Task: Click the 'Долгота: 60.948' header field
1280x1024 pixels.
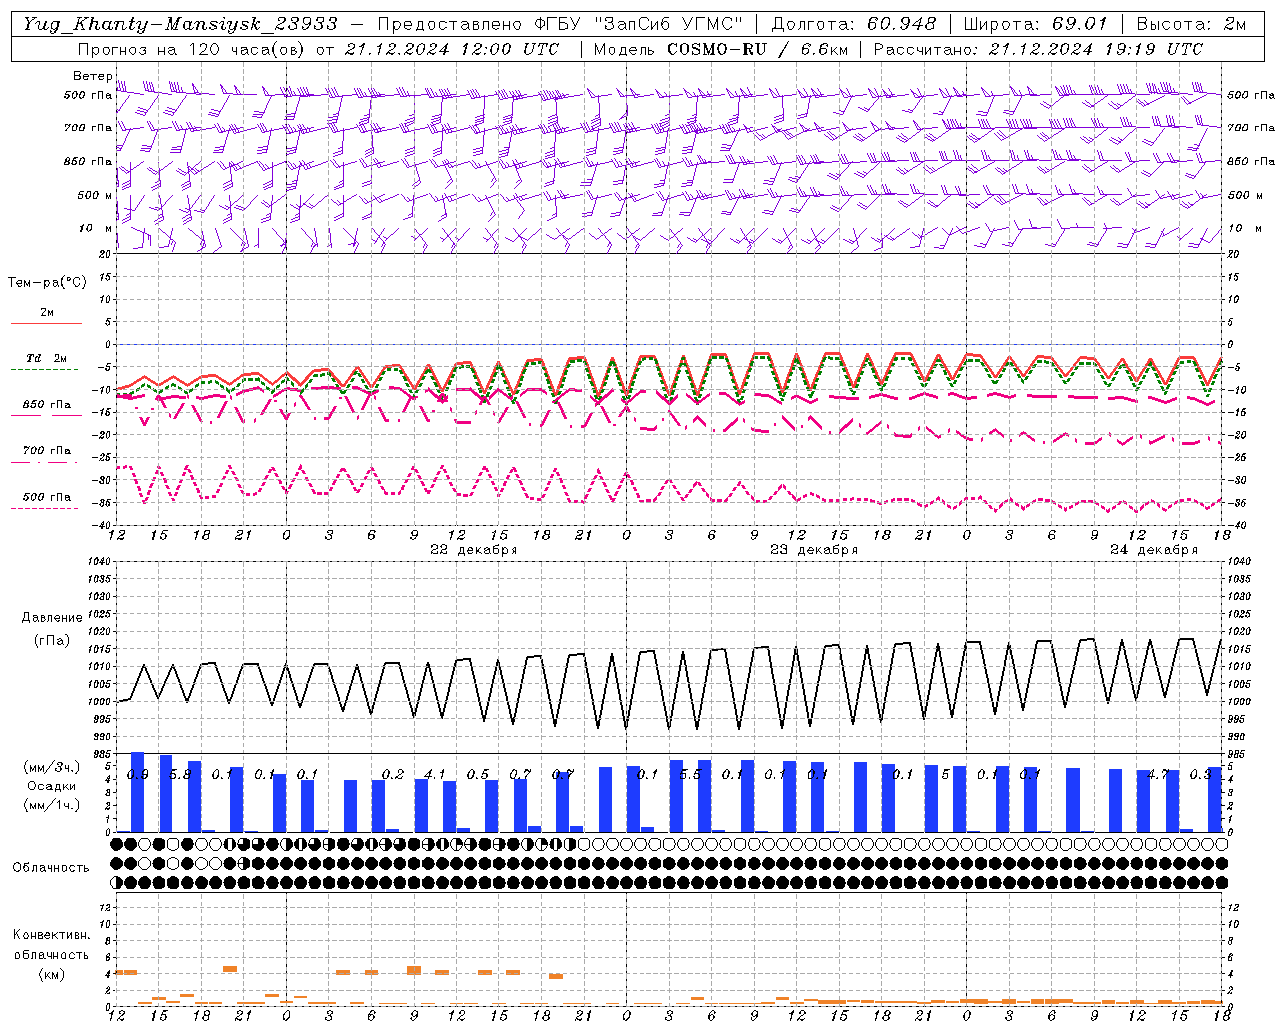Action: coord(854,24)
